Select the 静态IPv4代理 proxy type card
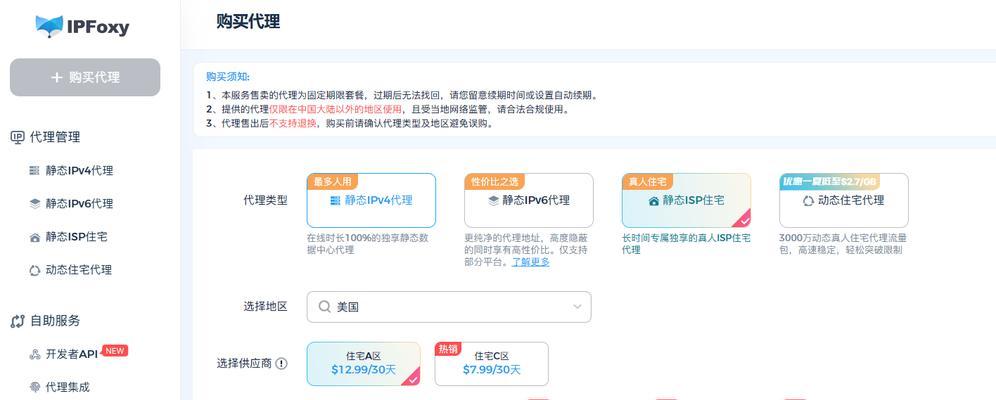Screen dimensions: 996x400 (372, 201)
